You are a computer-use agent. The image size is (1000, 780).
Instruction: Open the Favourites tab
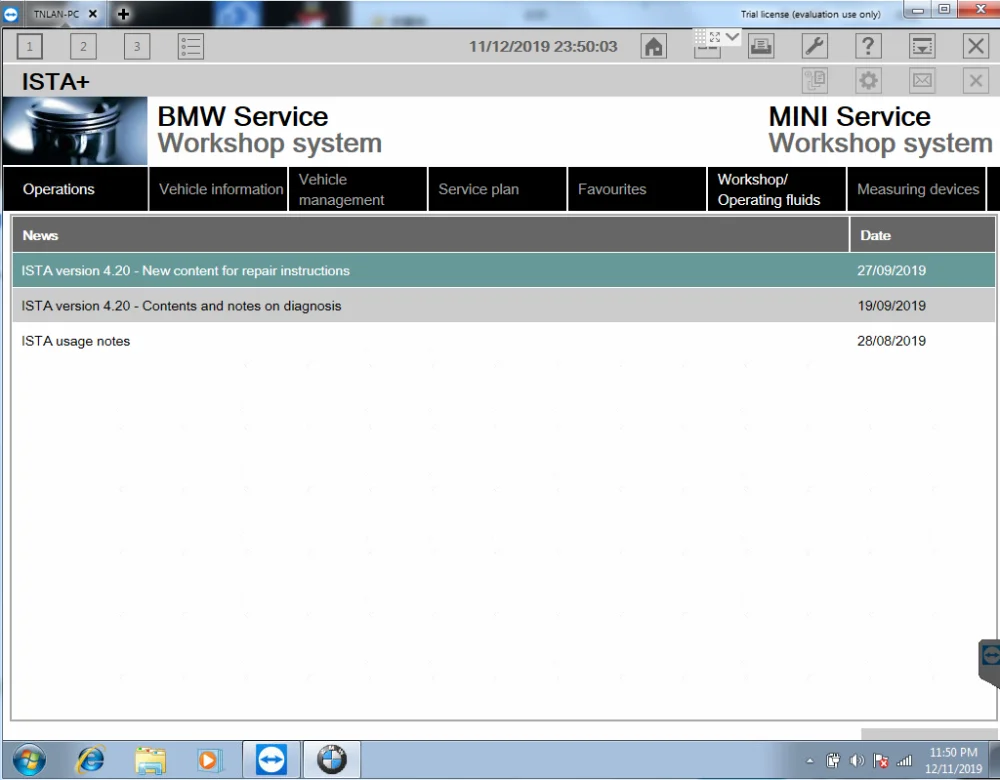637,189
